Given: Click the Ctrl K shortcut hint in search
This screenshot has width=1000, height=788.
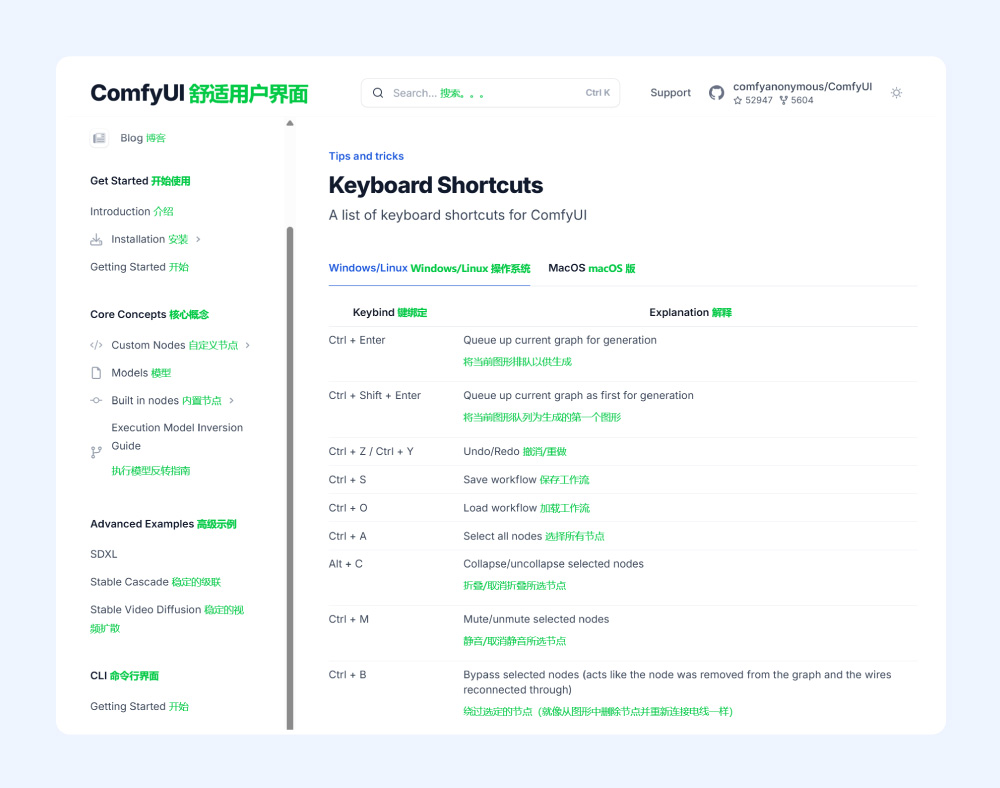Looking at the screenshot, I should click(598, 93).
